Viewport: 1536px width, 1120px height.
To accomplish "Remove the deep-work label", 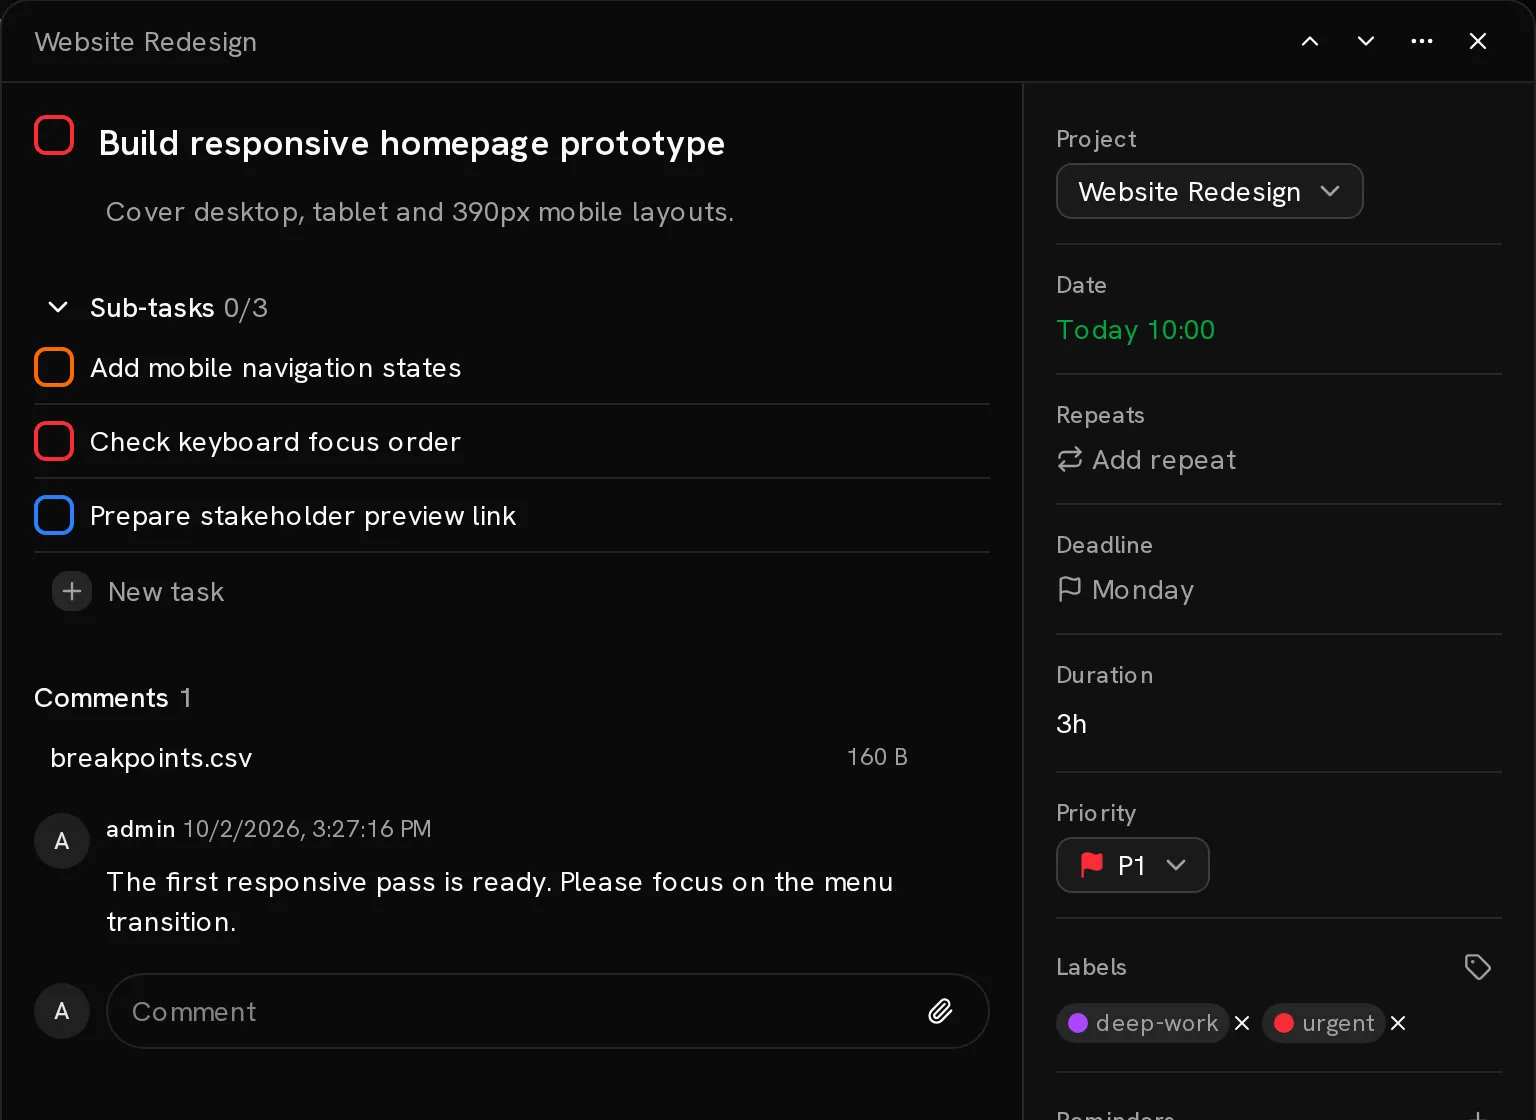I will click(x=1242, y=1023).
